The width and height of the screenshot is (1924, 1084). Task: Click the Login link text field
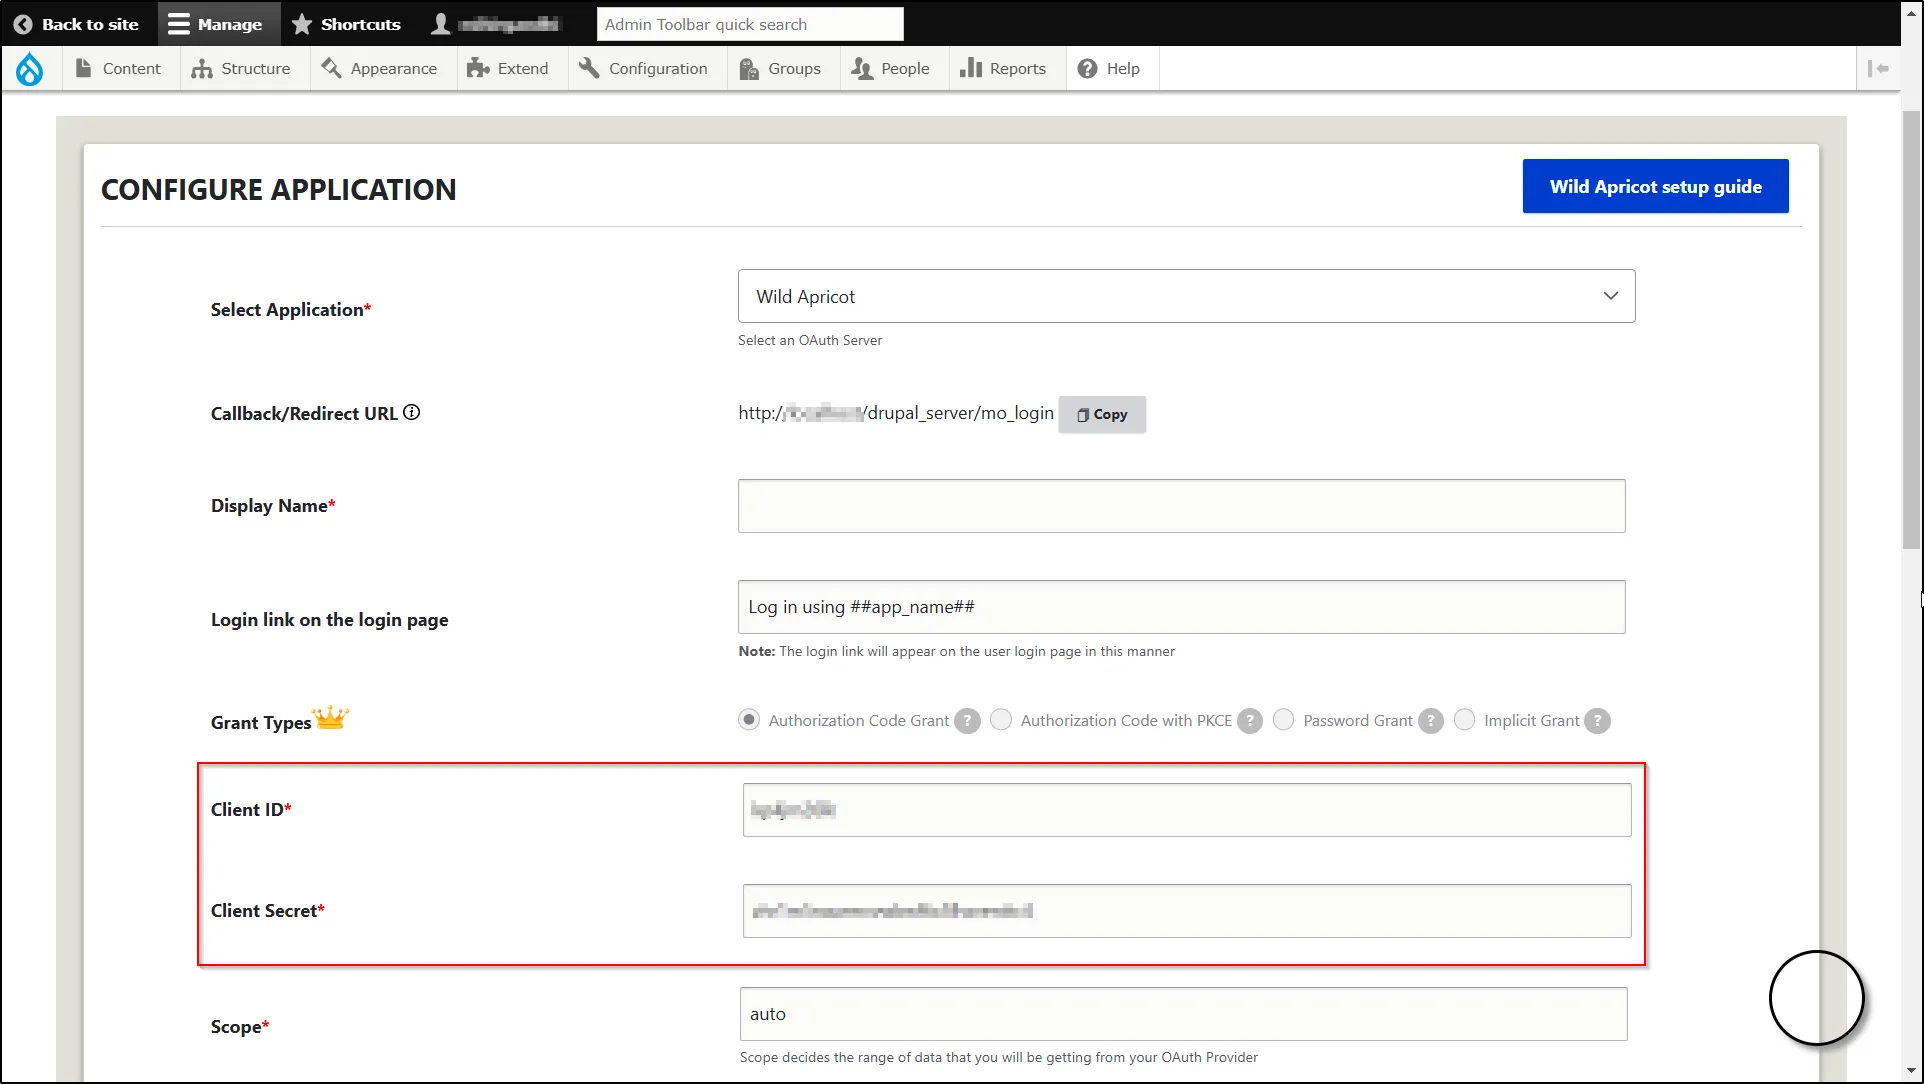(x=1181, y=607)
